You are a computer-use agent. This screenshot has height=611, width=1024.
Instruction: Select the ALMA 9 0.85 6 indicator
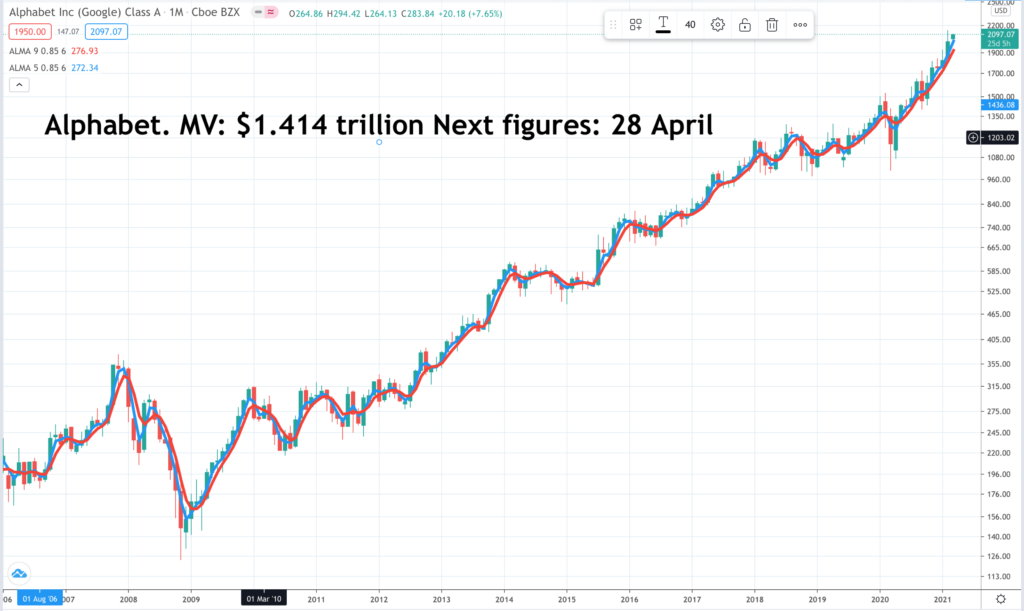pyautogui.click(x=37, y=51)
